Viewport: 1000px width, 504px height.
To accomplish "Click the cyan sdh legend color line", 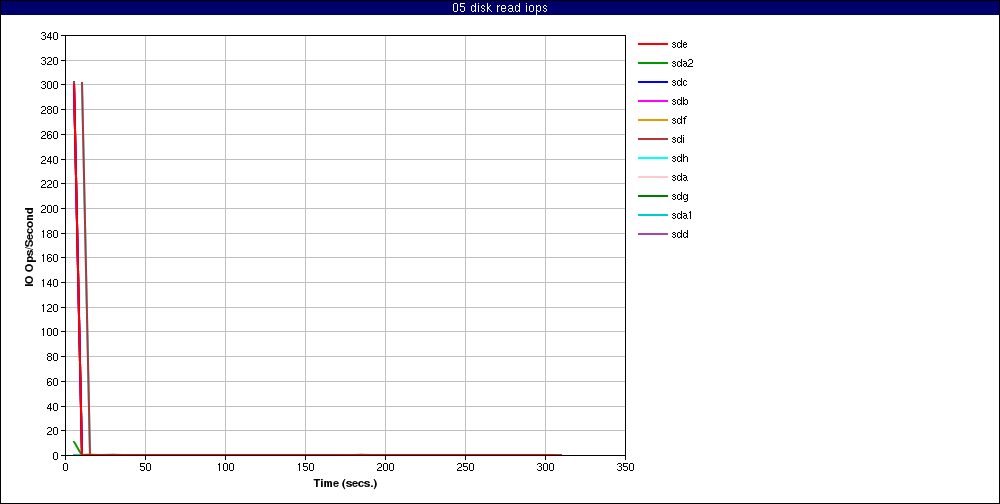I will click(x=652, y=158).
